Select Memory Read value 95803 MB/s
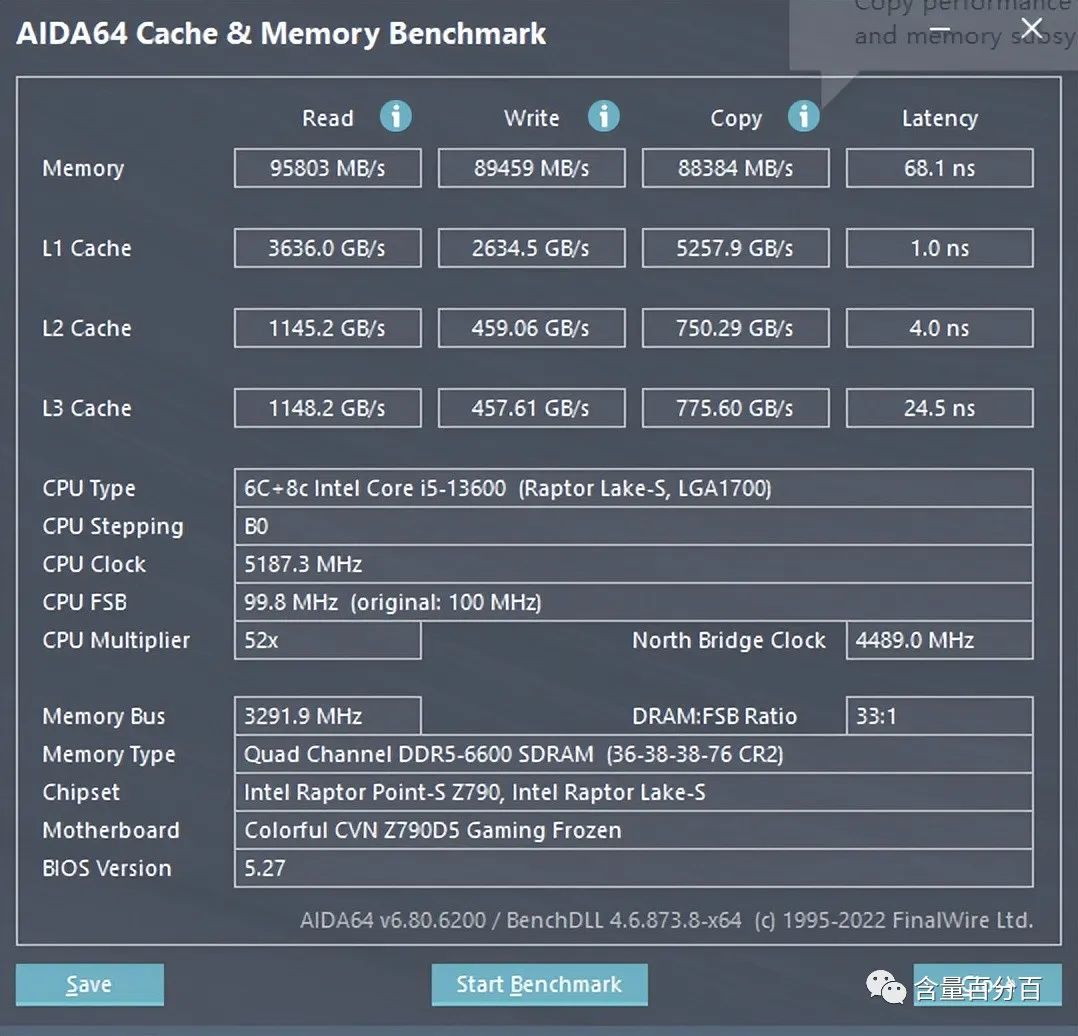This screenshot has width=1078, height=1036. click(x=328, y=168)
